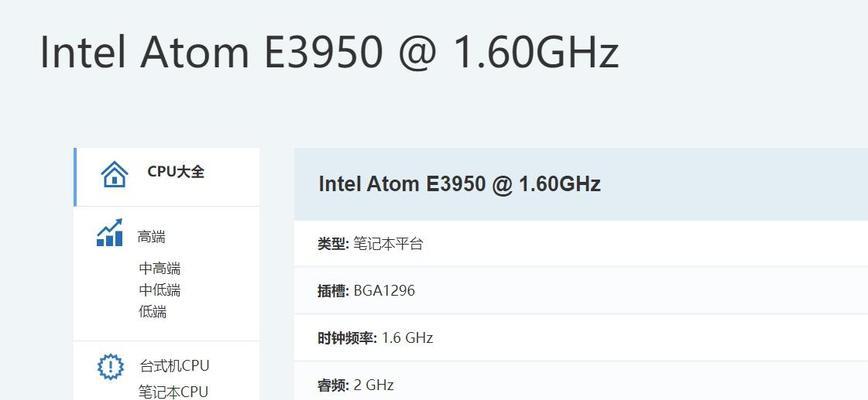Open the 台式机CPU list
Screen dimensions: 868x400
(x=174, y=366)
